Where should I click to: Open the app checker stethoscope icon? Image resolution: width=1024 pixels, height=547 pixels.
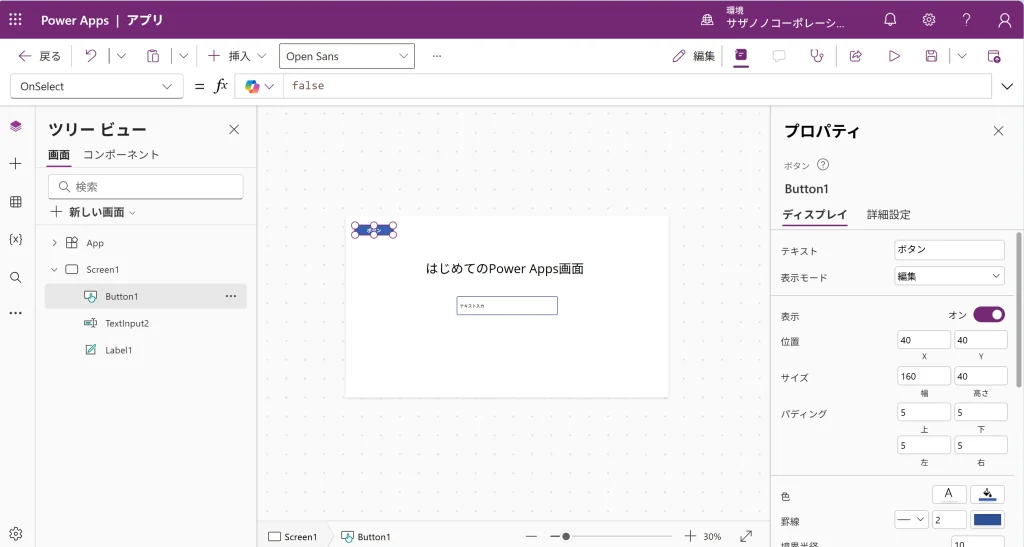817,56
